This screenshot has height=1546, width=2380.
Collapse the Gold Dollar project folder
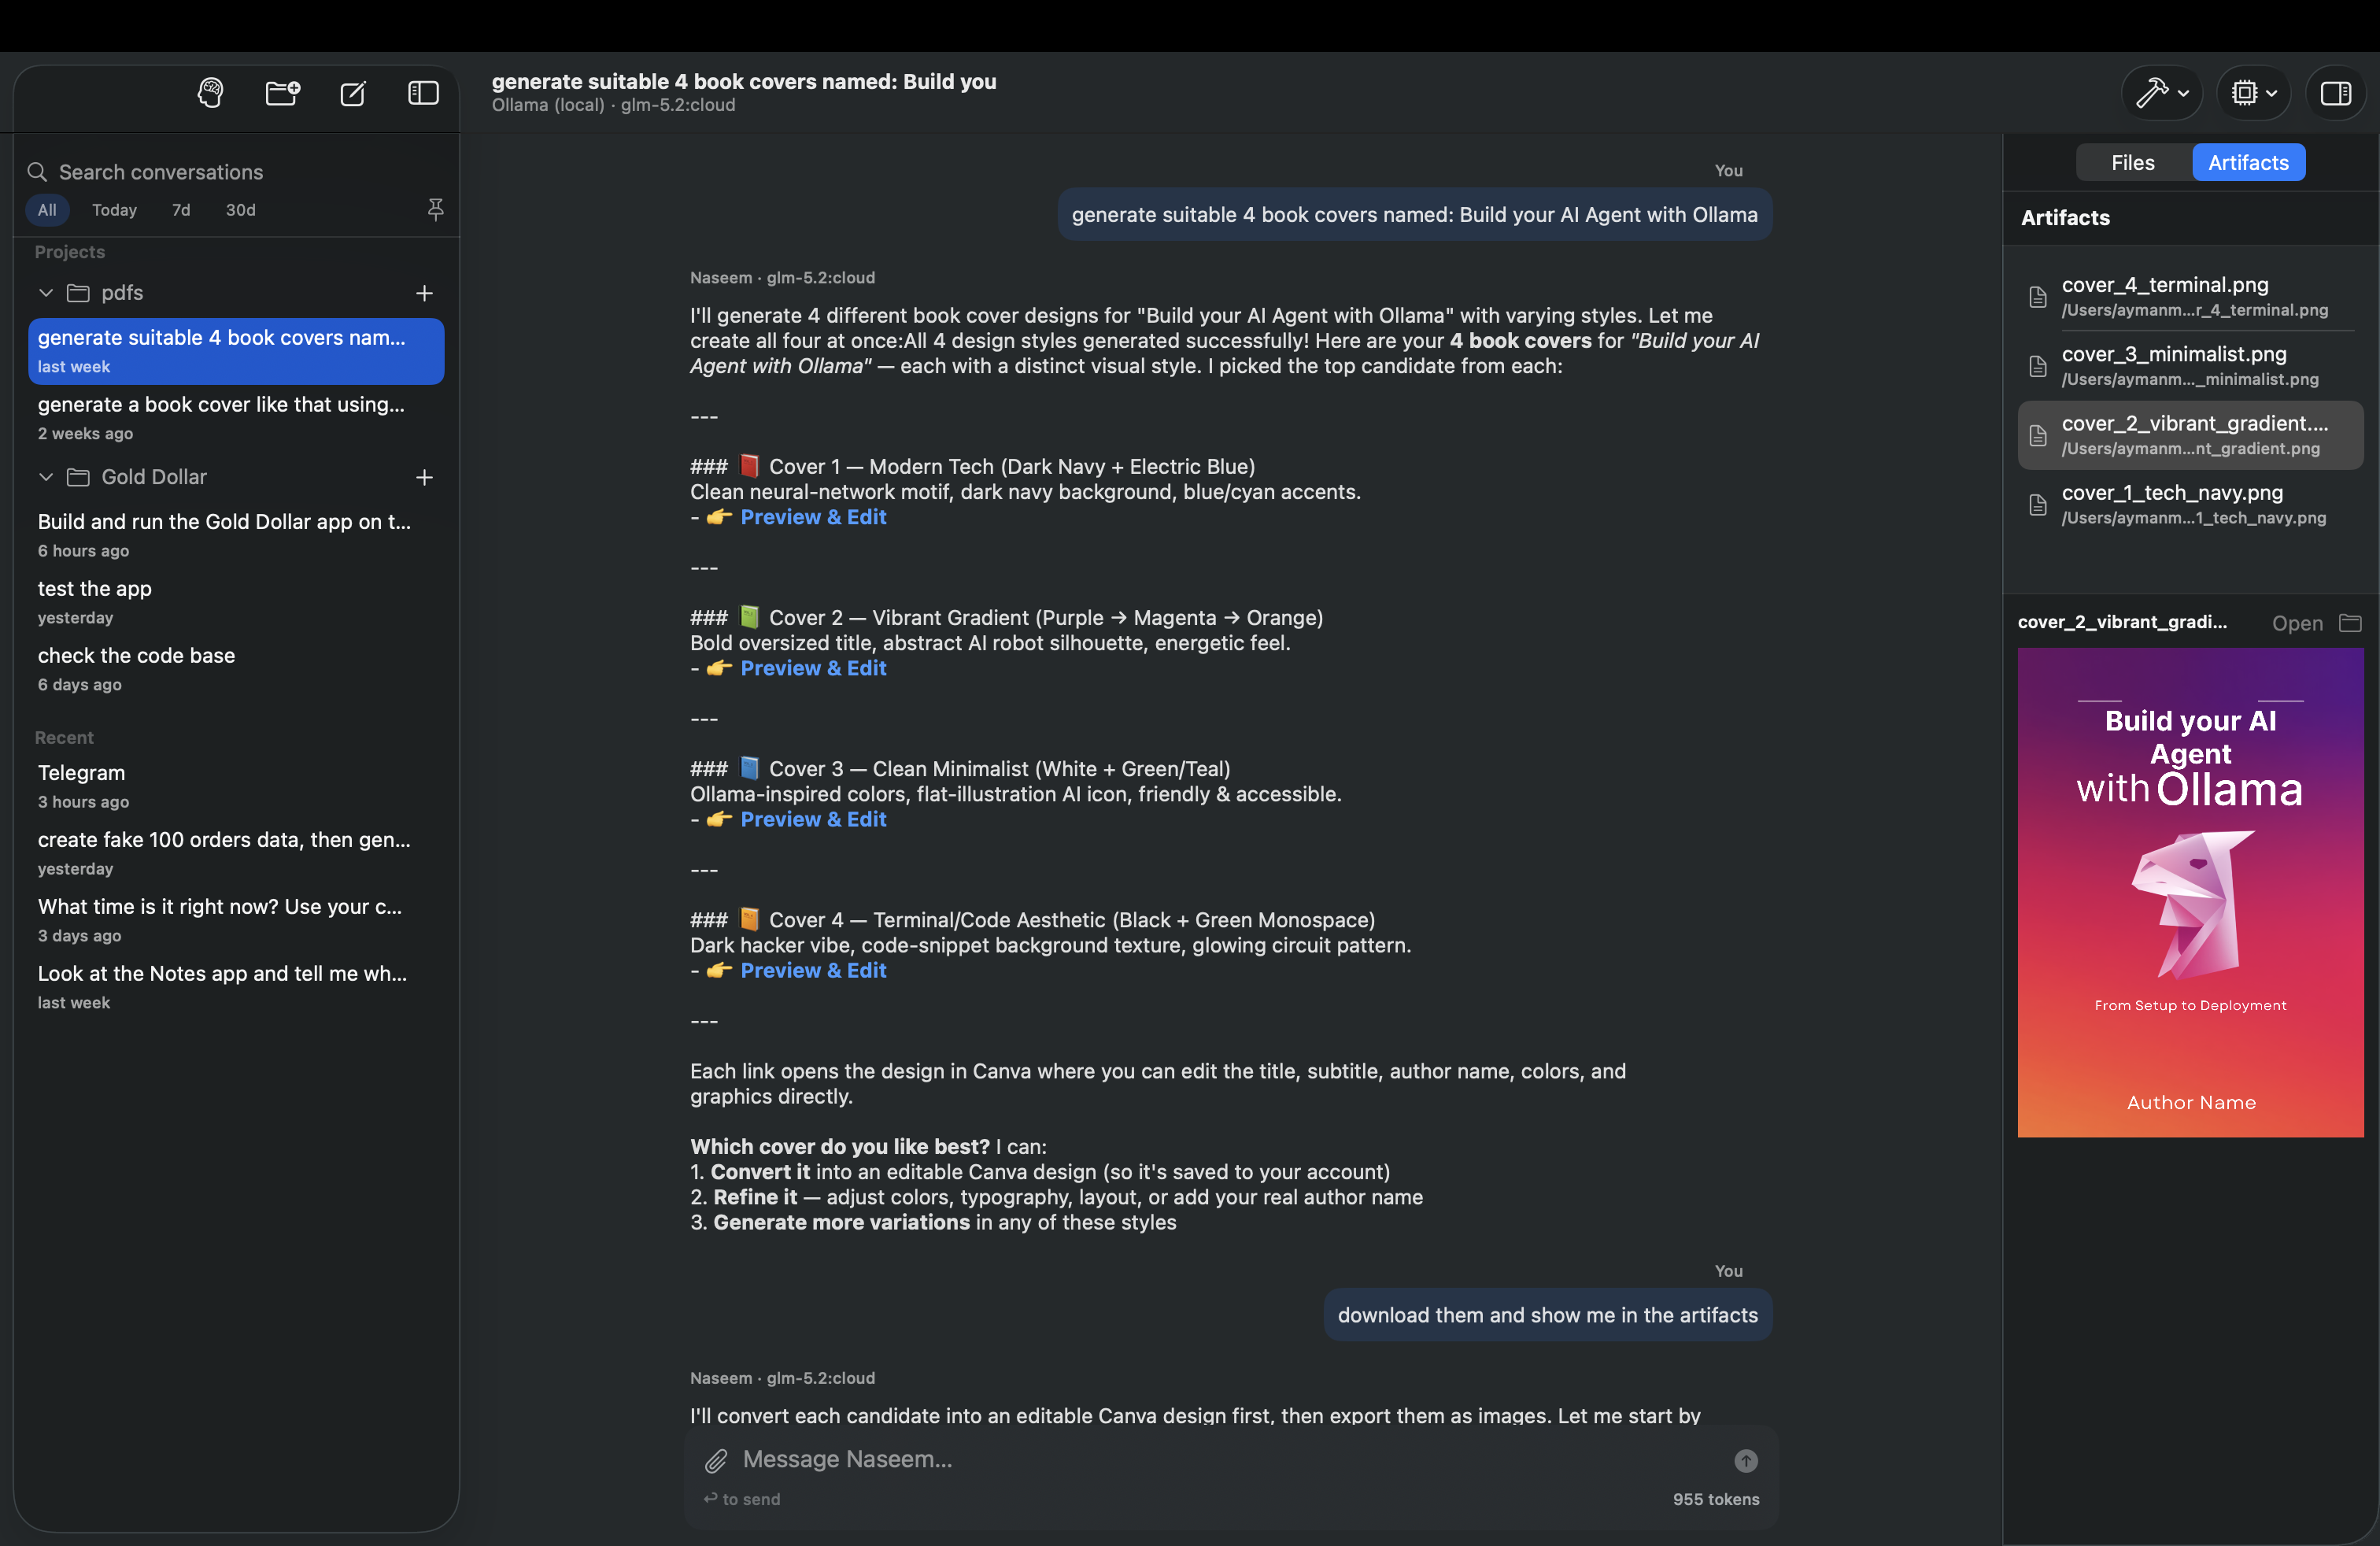(x=45, y=477)
